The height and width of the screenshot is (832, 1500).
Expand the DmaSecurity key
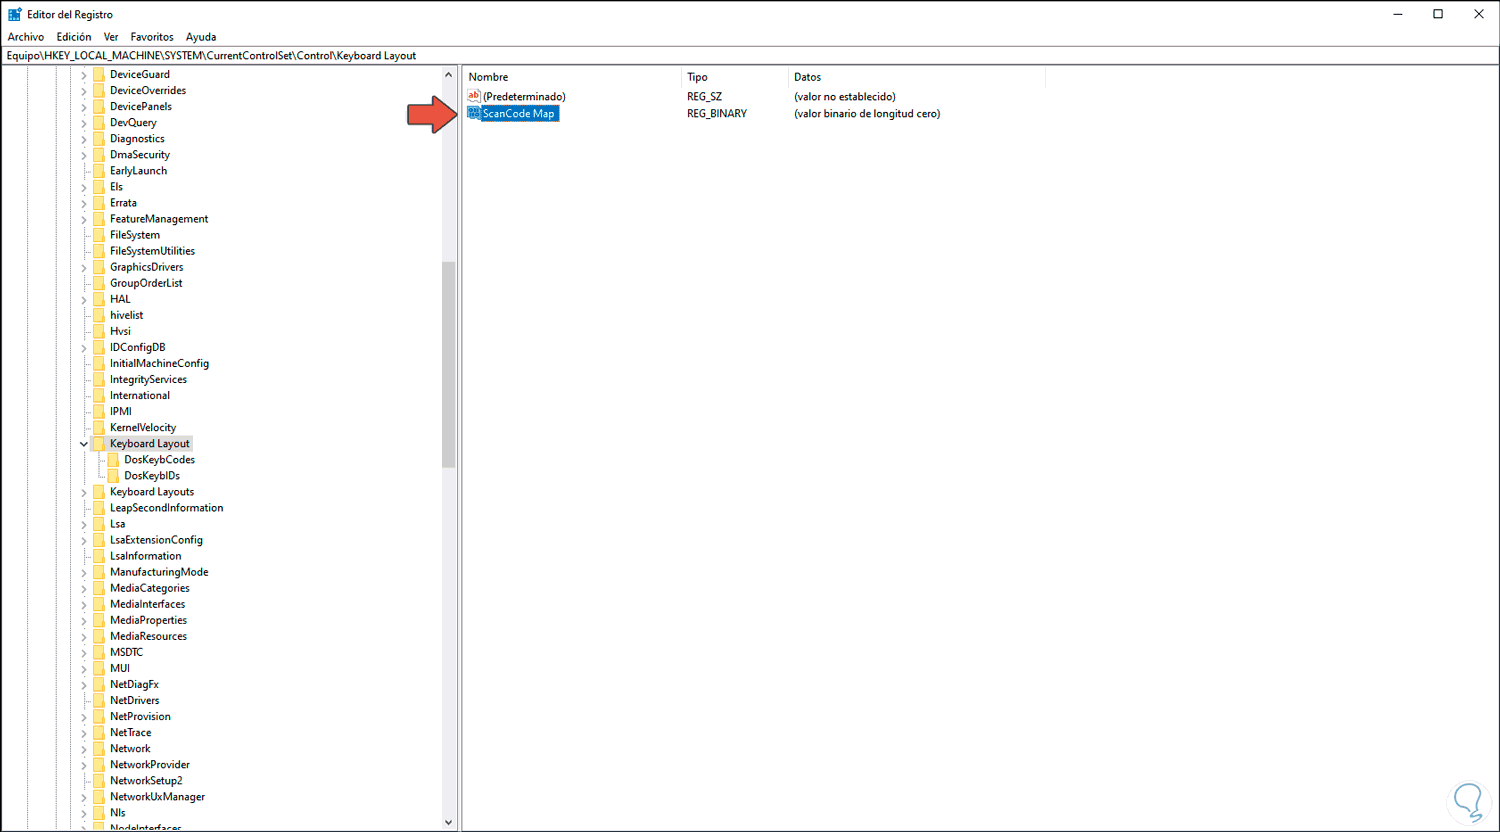[x=84, y=154]
